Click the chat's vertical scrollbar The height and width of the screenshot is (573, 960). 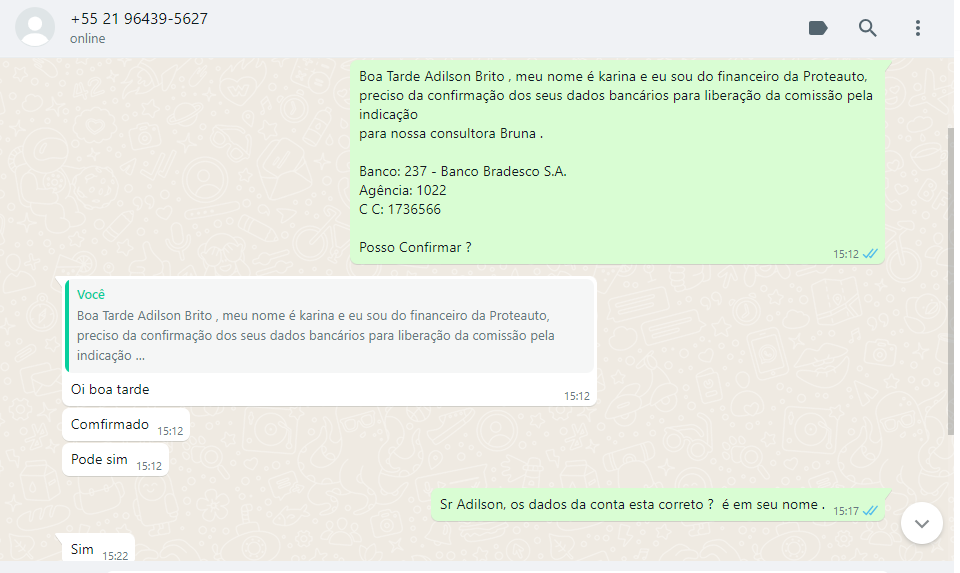(950, 280)
